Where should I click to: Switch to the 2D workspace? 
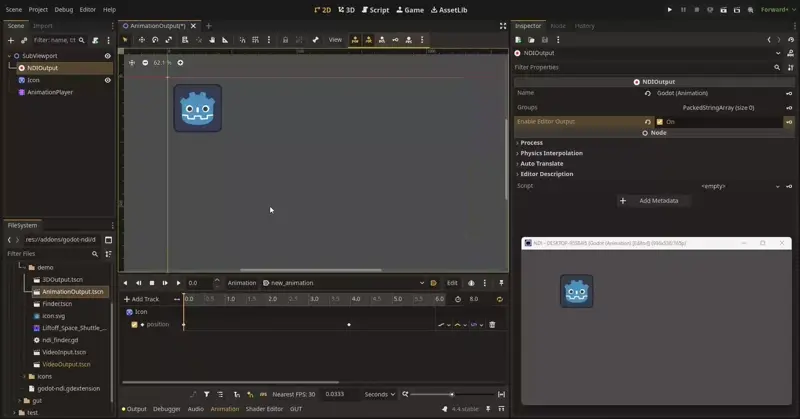pyautogui.click(x=322, y=10)
